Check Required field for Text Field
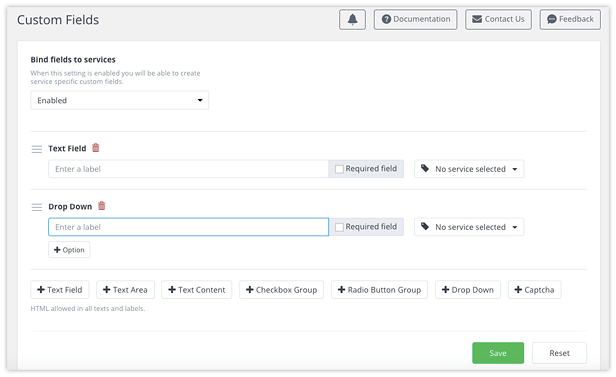The width and height of the screenshot is (616, 377). pyautogui.click(x=339, y=169)
